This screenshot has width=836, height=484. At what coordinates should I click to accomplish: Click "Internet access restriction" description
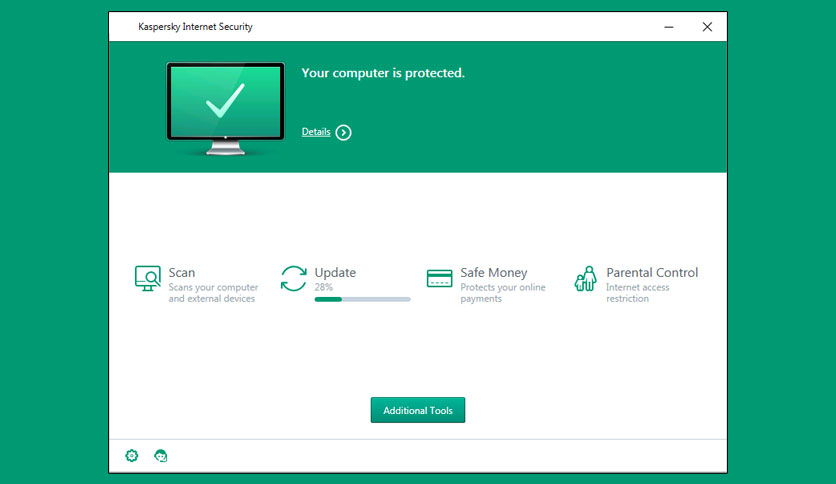point(638,293)
